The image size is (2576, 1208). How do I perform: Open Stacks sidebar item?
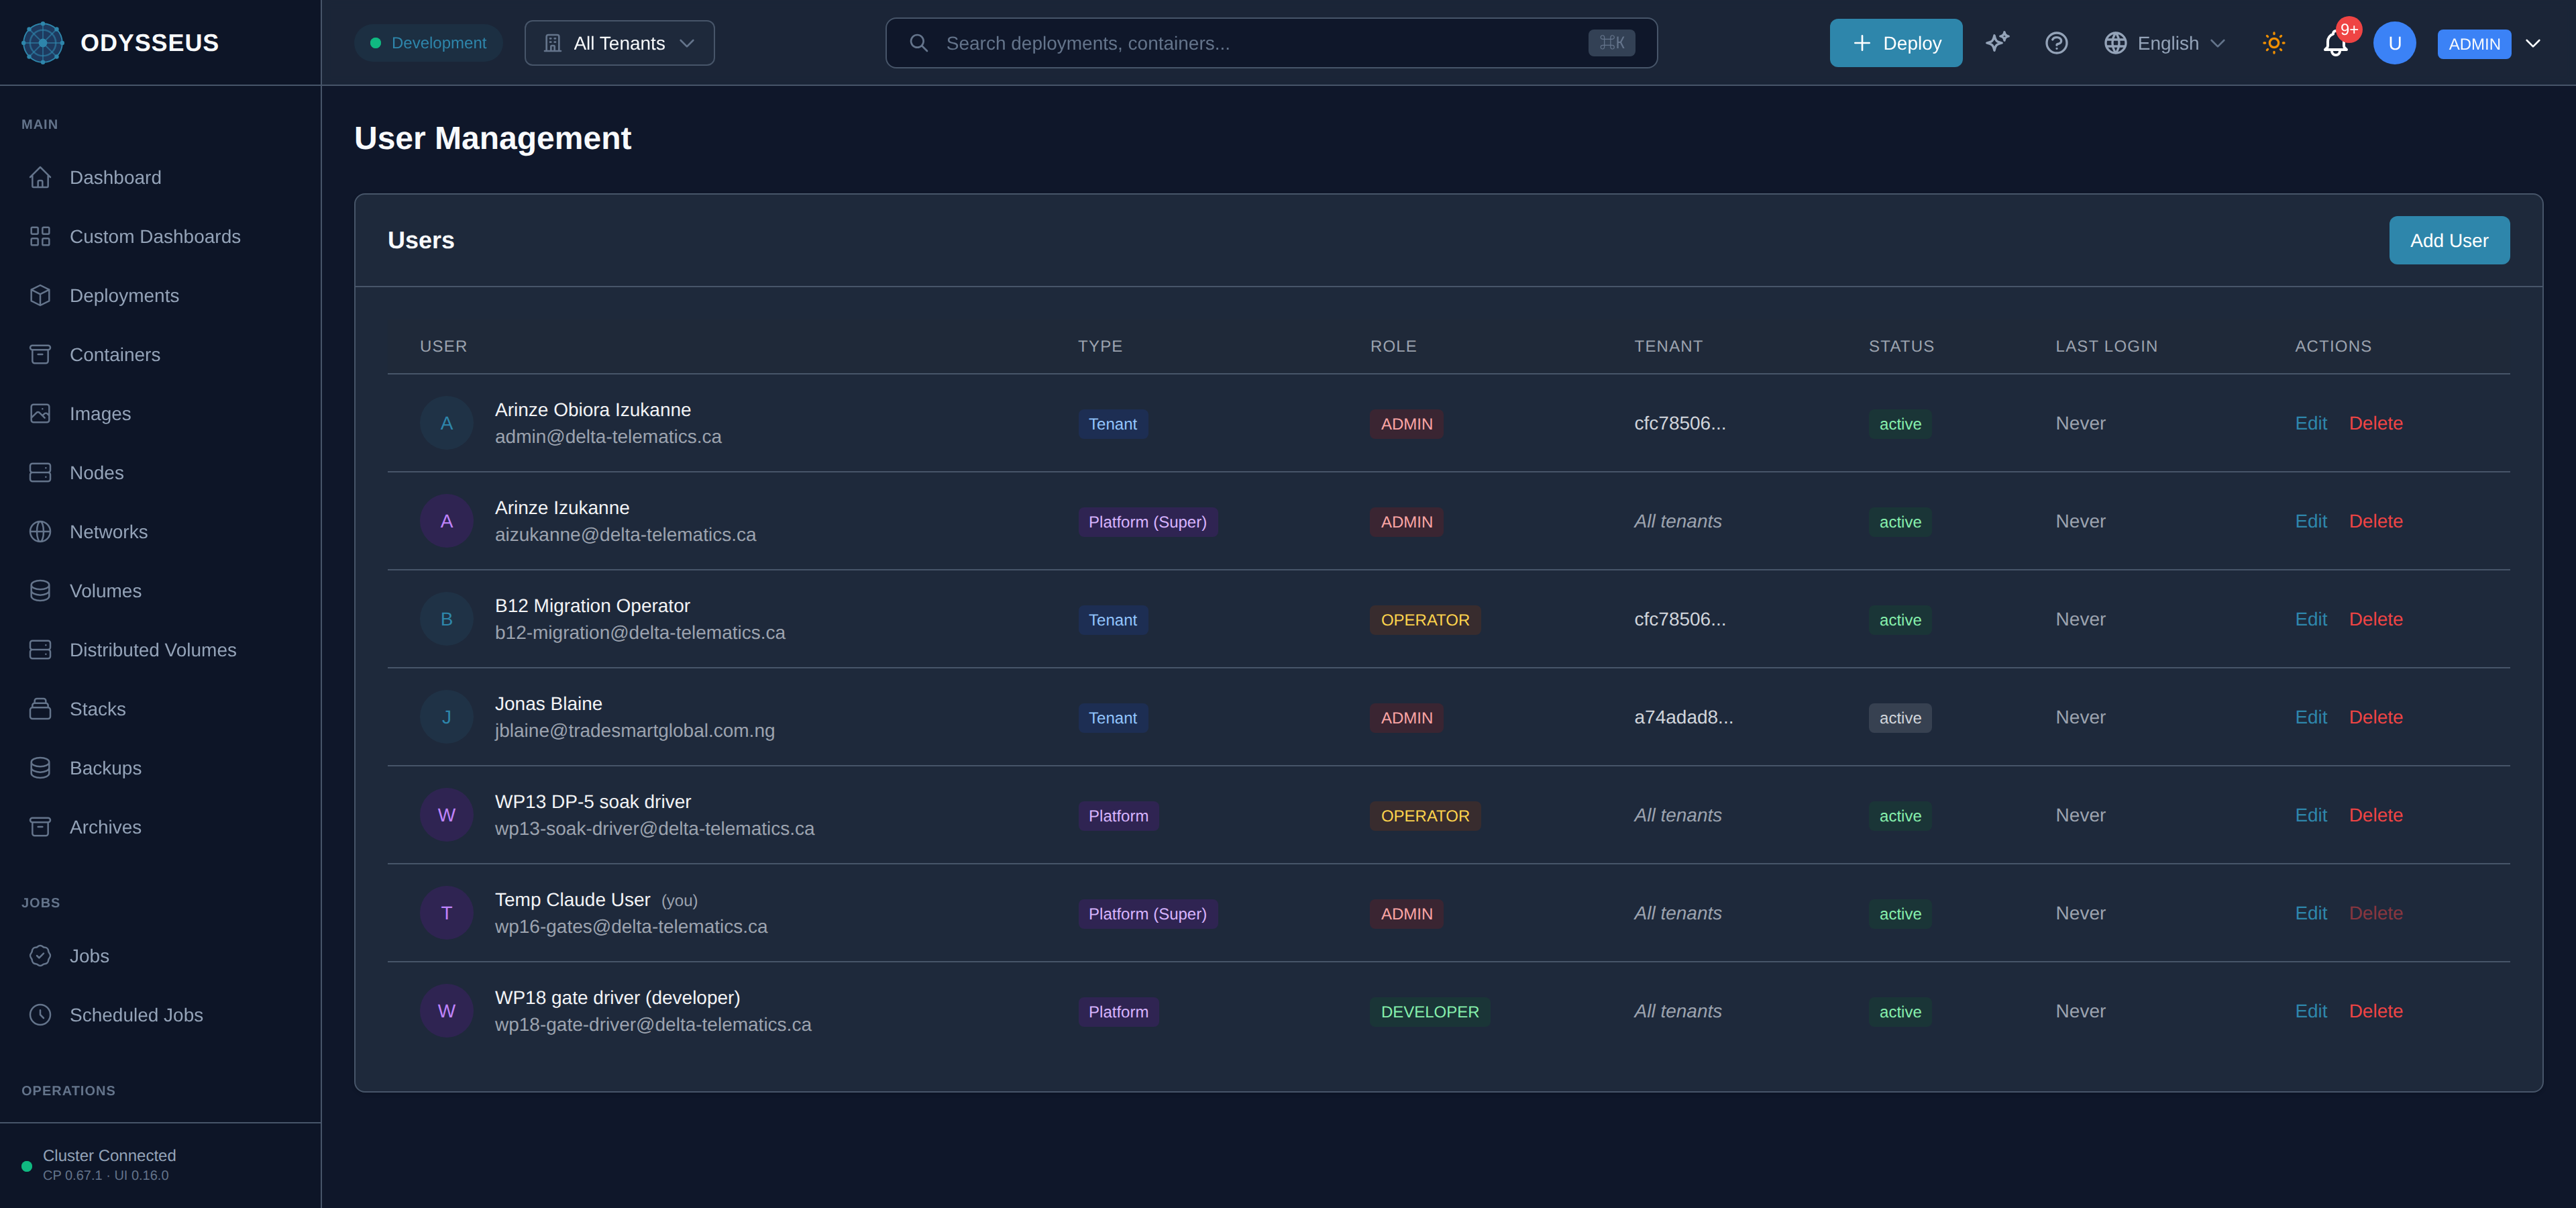click(160, 708)
